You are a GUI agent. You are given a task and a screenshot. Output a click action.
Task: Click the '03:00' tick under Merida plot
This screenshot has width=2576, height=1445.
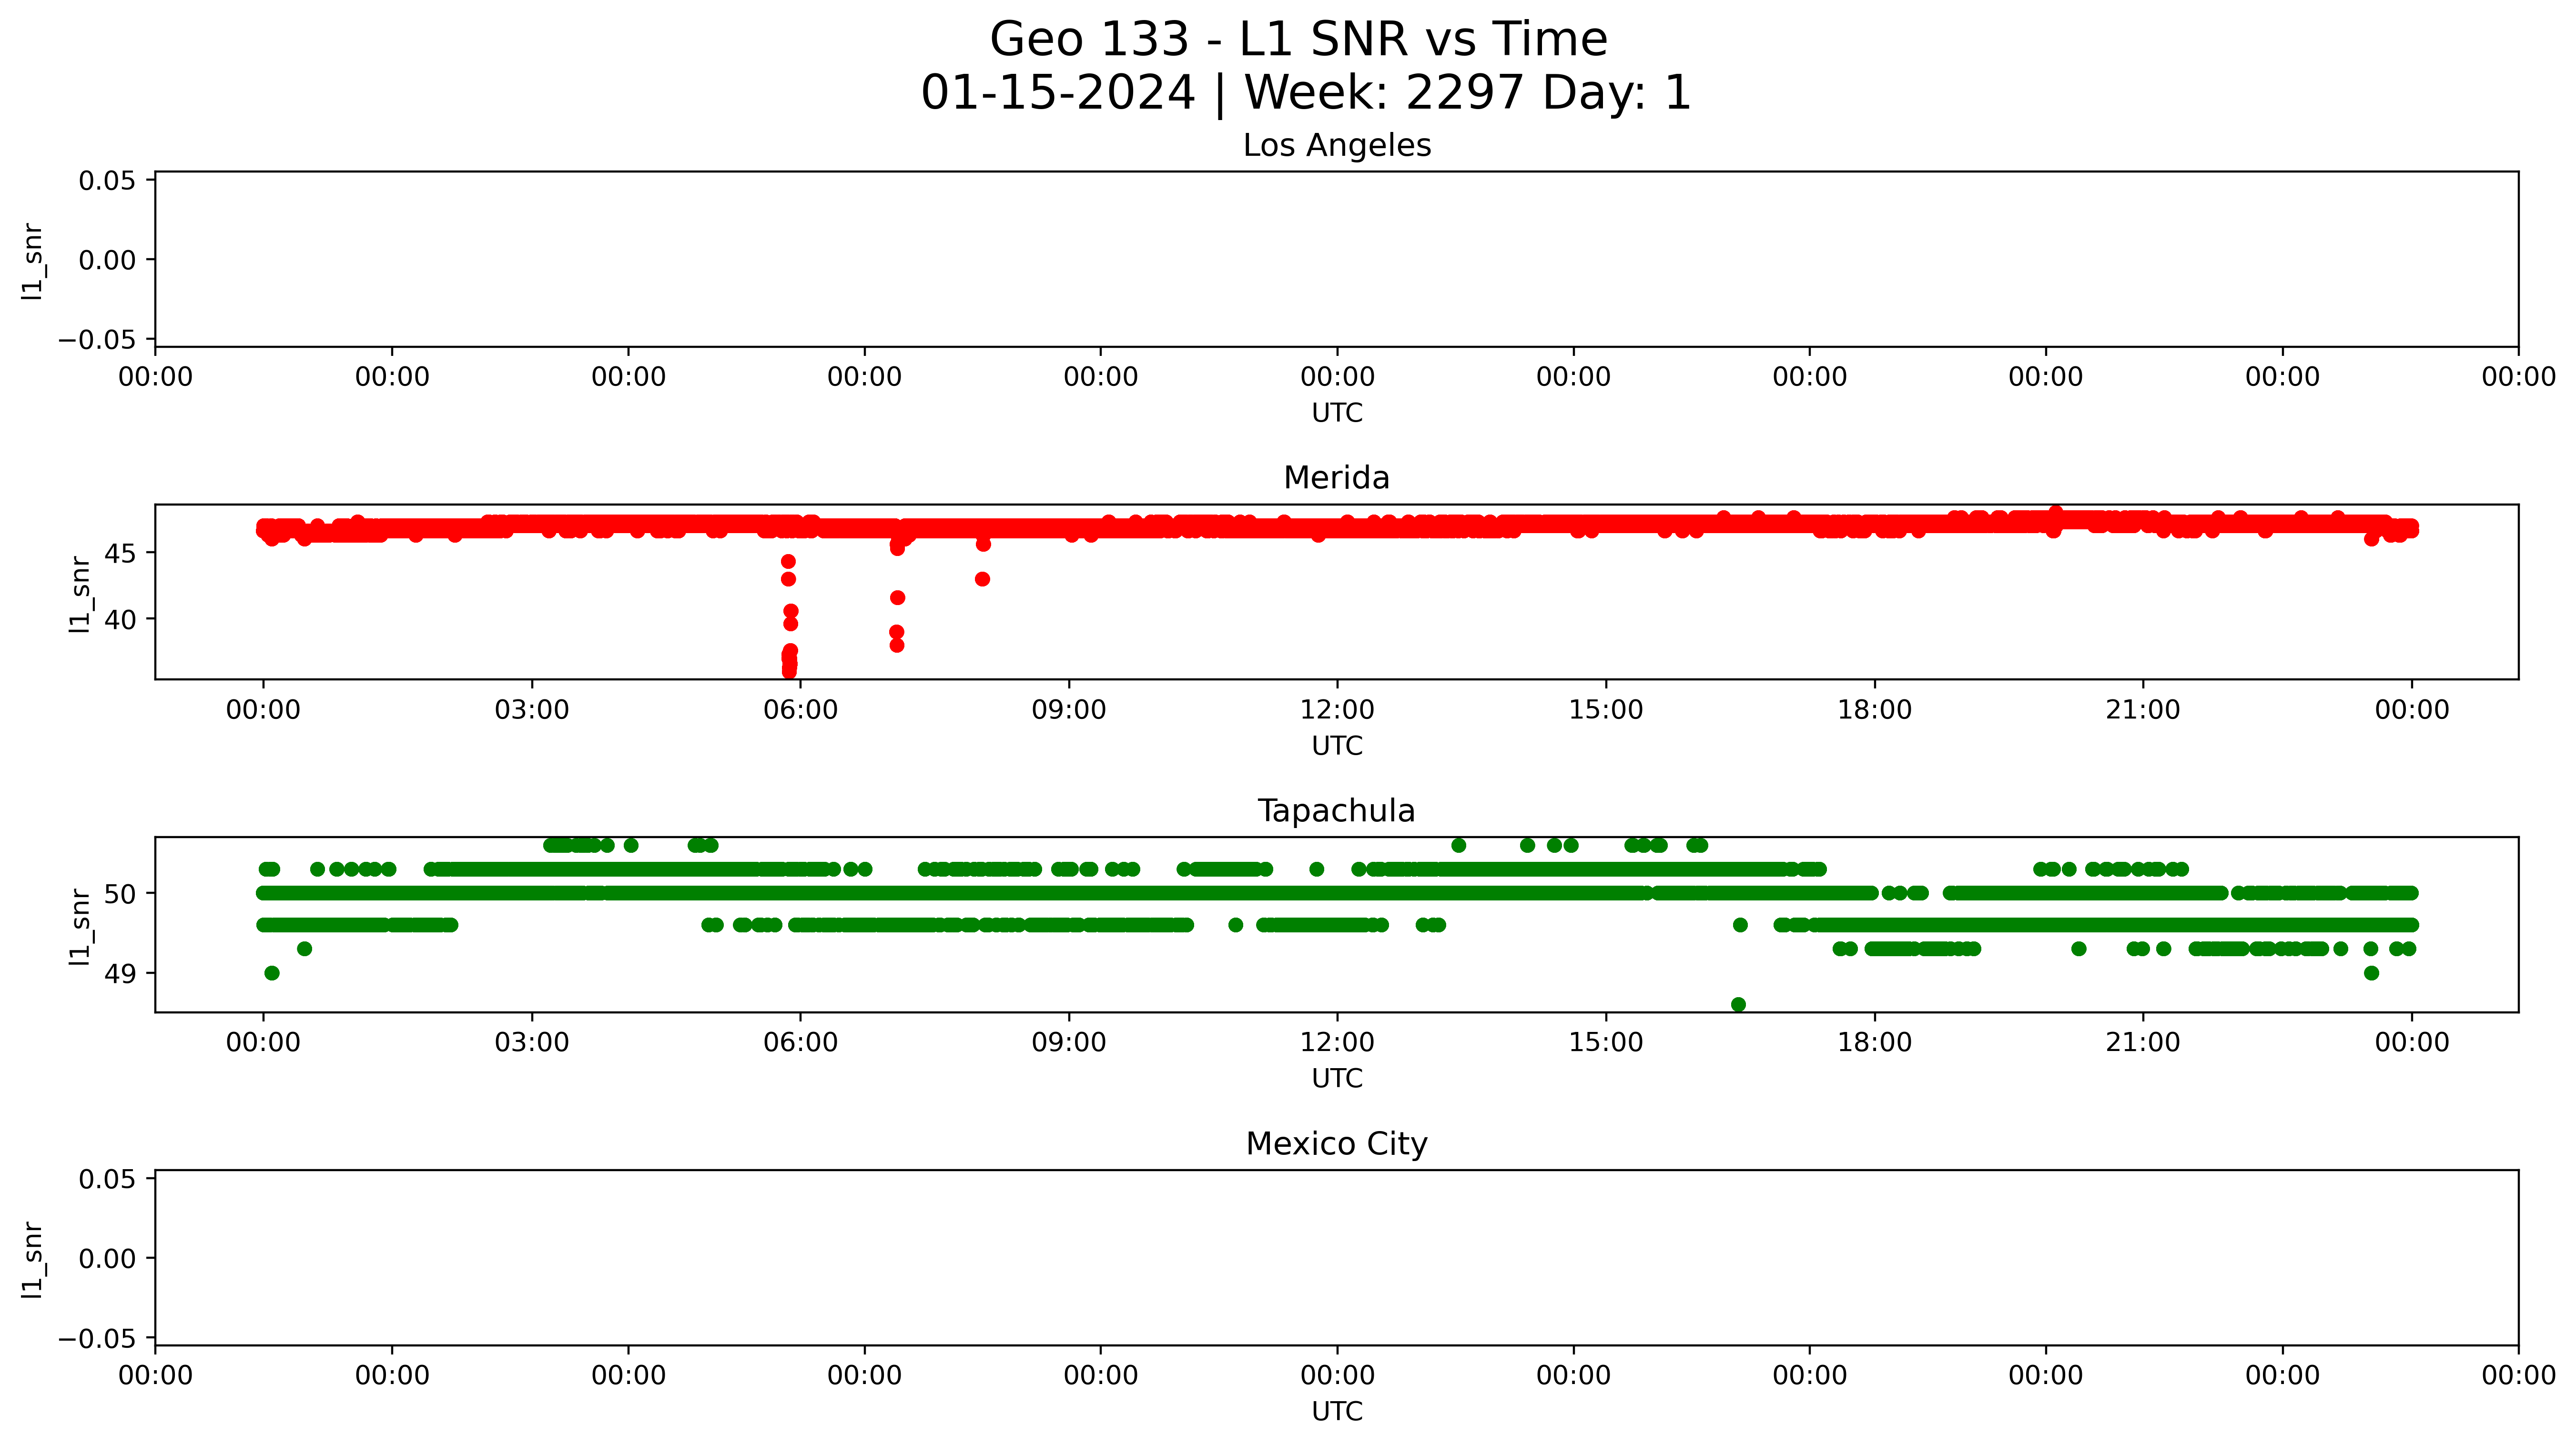point(532,710)
